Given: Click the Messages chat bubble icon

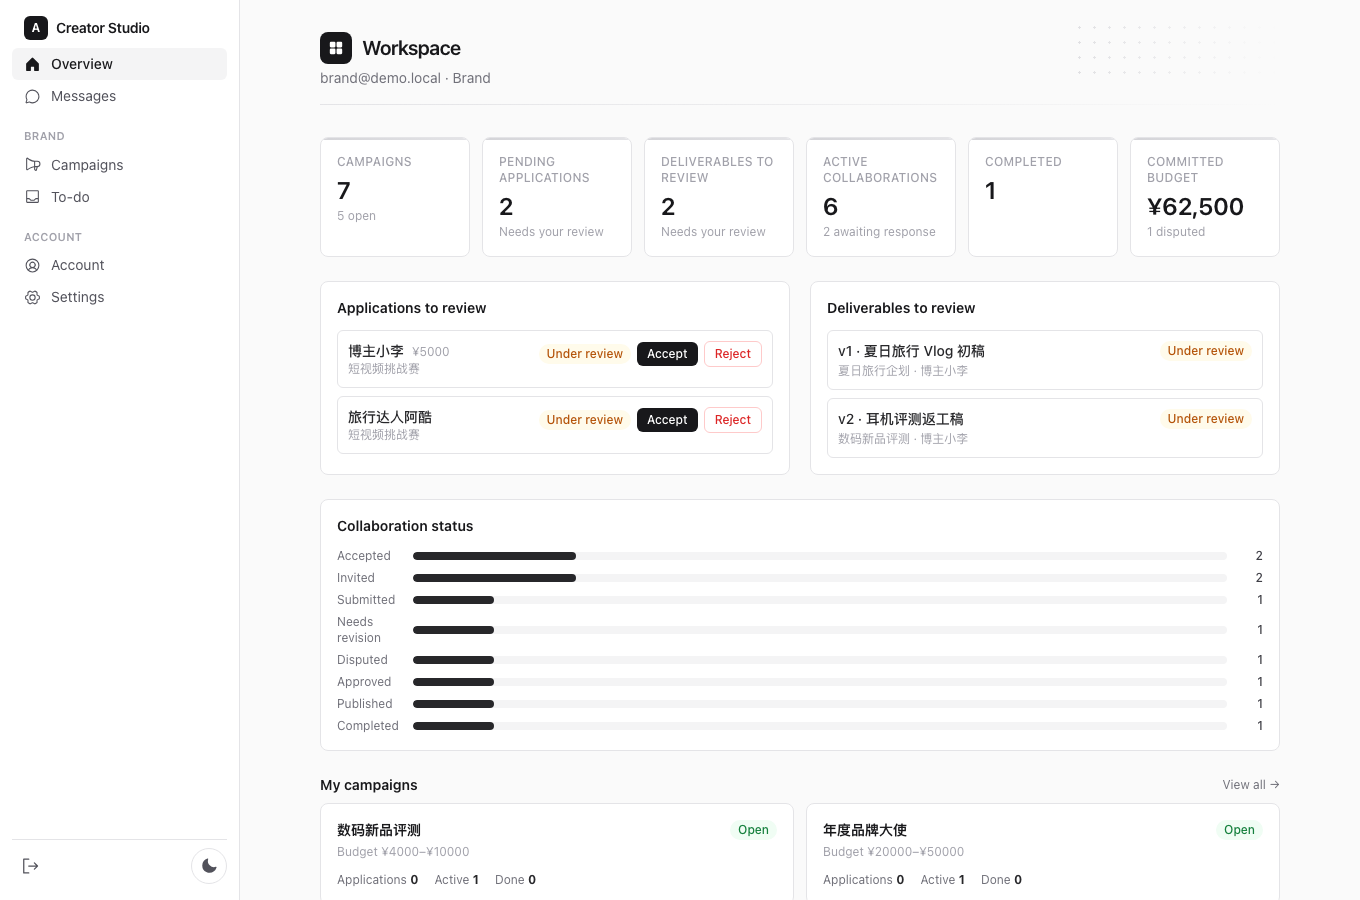Looking at the screenshot, I should pyautogui.click(x=32, y=96).
